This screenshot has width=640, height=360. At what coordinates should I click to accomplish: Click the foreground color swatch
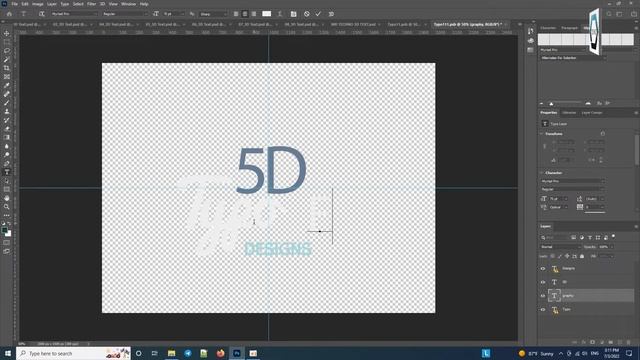pos(4,231)
